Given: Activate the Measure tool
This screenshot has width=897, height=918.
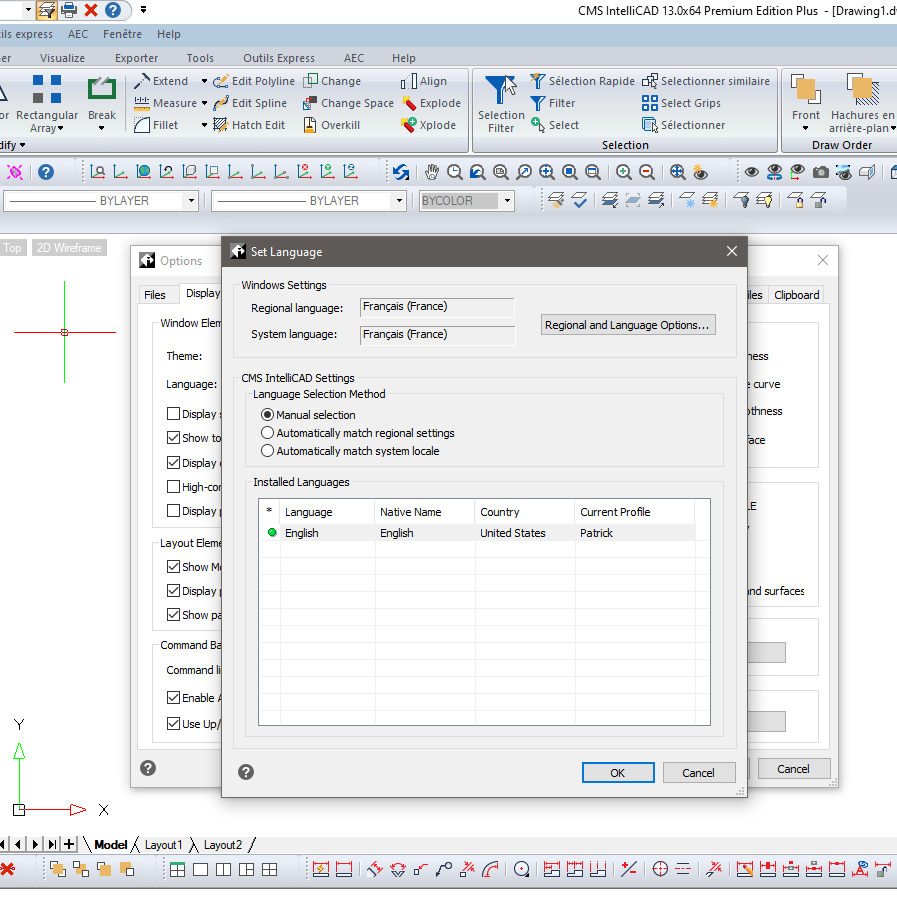Looking at the screenshot, I should click(x=166, y=103).
